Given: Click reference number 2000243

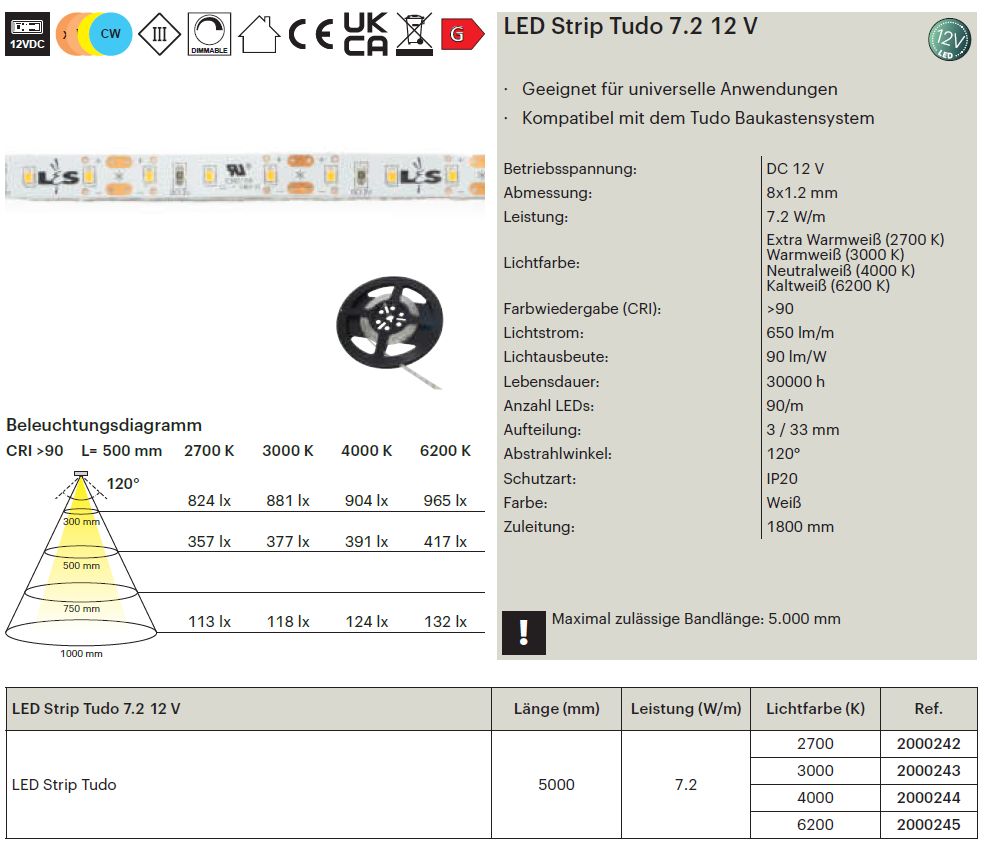Looking at the screenshot, I should coord(928,771).
